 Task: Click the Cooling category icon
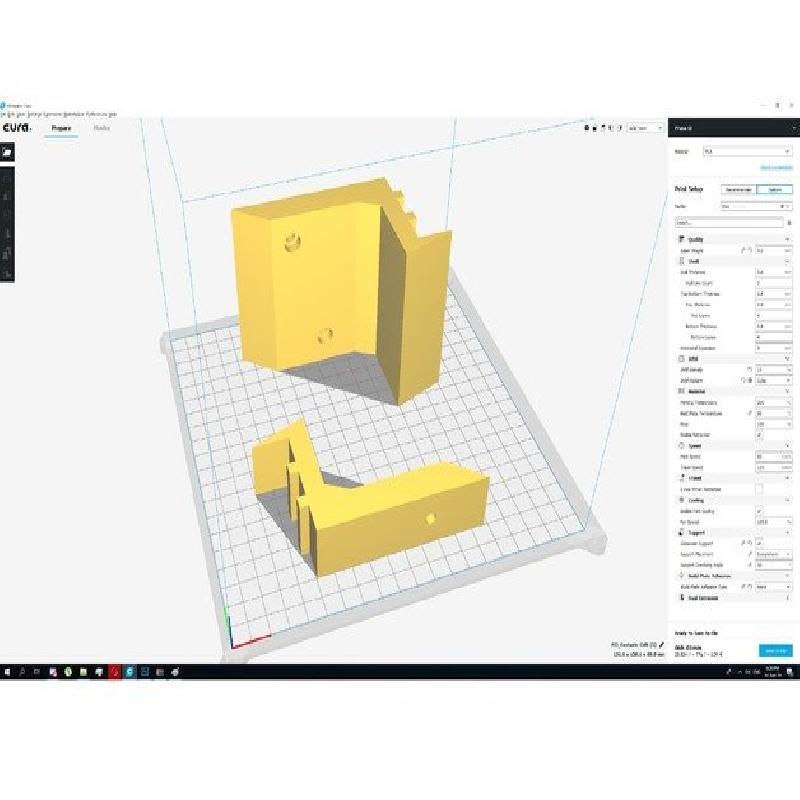click(x=682, y=500)
